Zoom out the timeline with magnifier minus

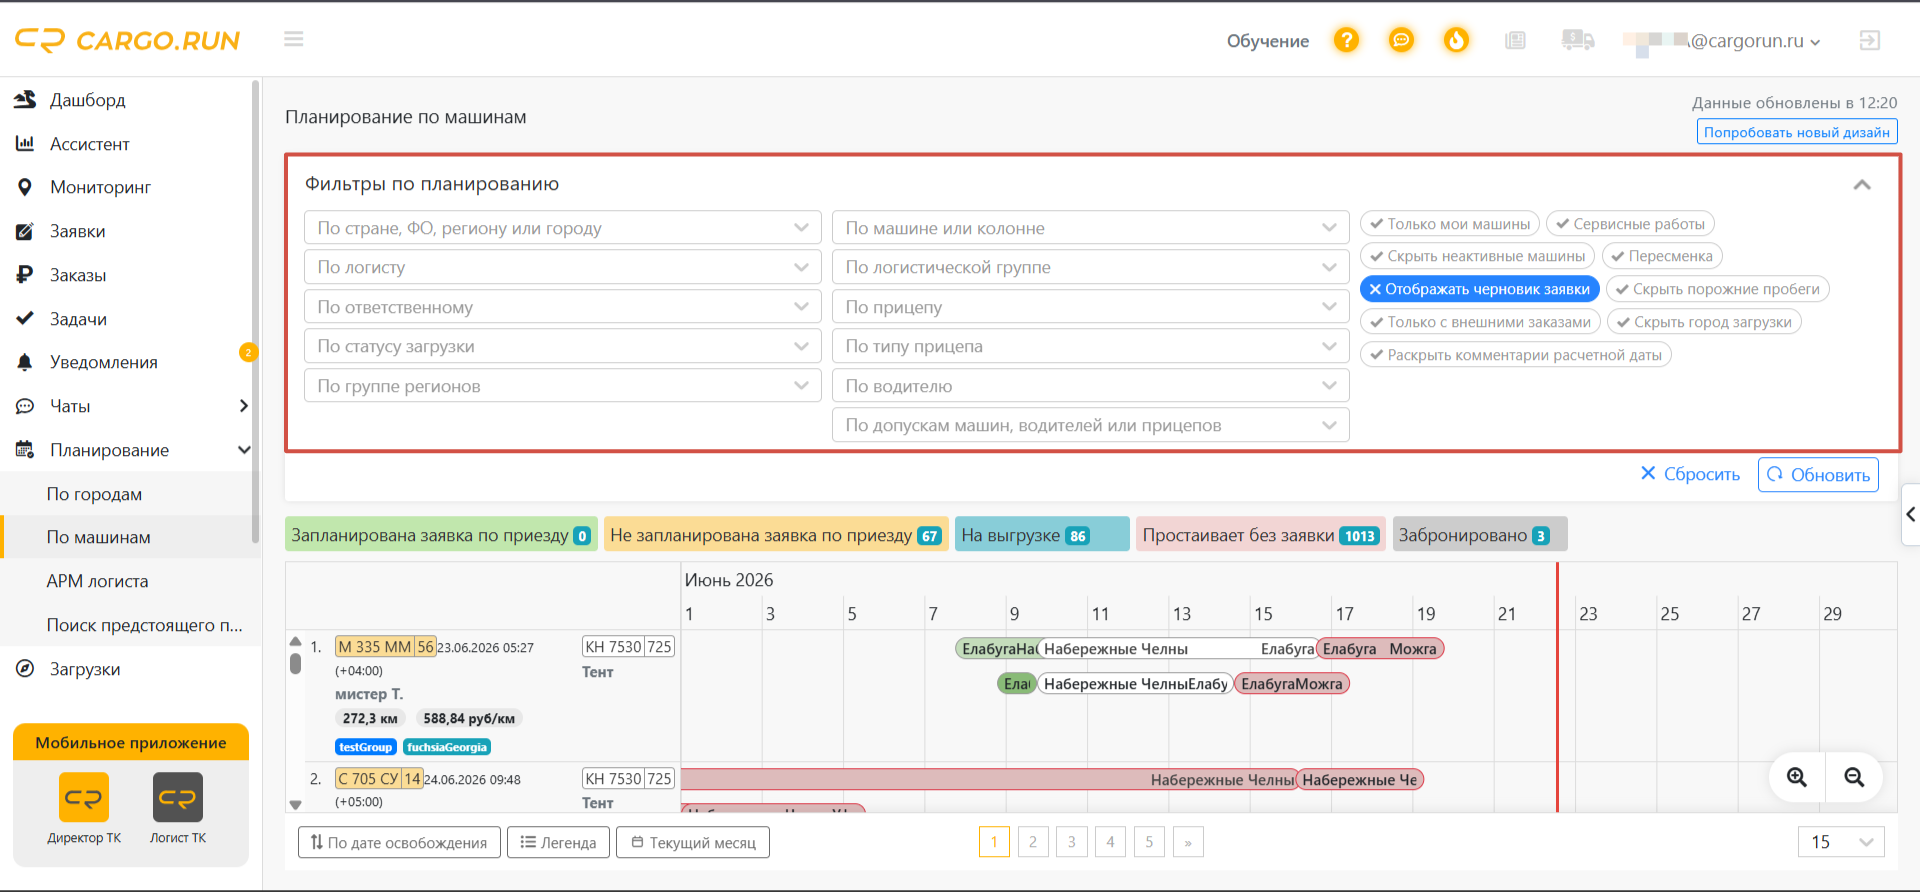1854,777
